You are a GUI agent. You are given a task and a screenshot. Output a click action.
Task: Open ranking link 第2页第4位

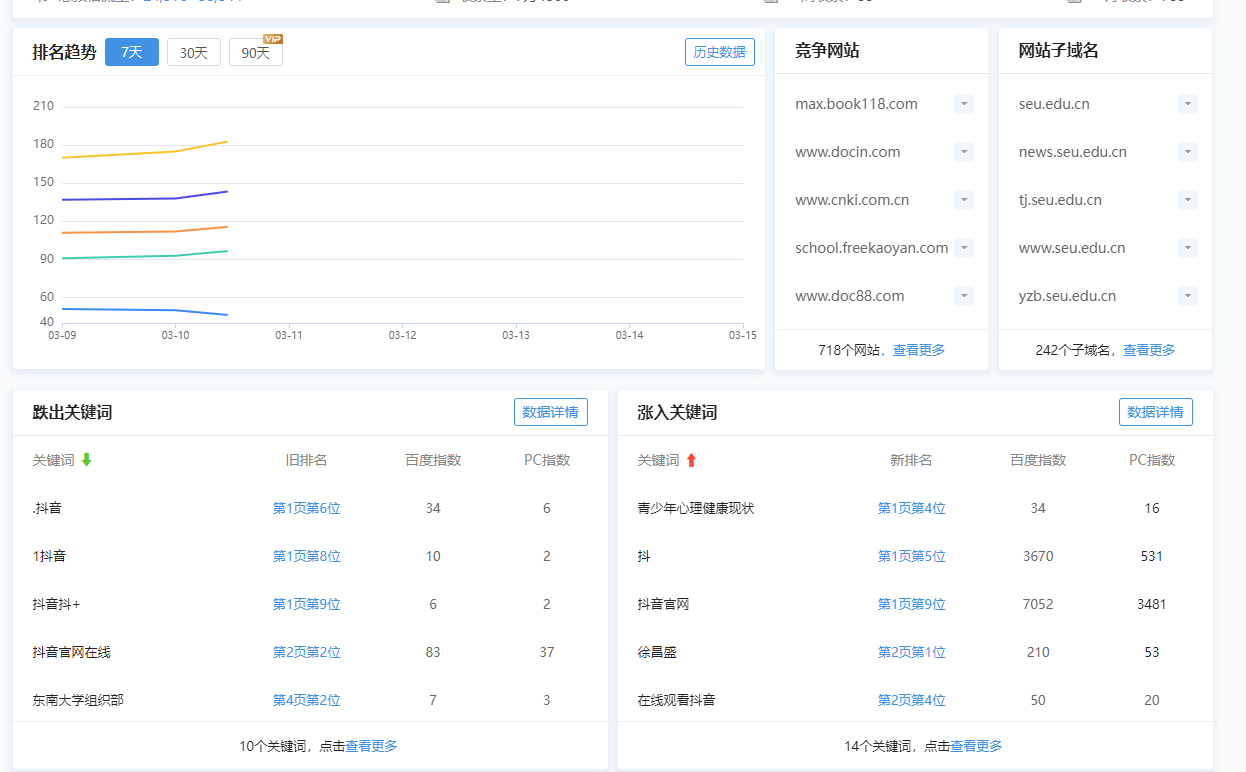tap(912, 700)
